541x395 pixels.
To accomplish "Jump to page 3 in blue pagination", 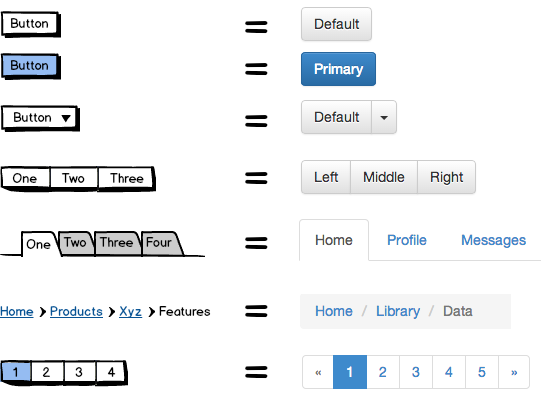I will tap(416, 372).
